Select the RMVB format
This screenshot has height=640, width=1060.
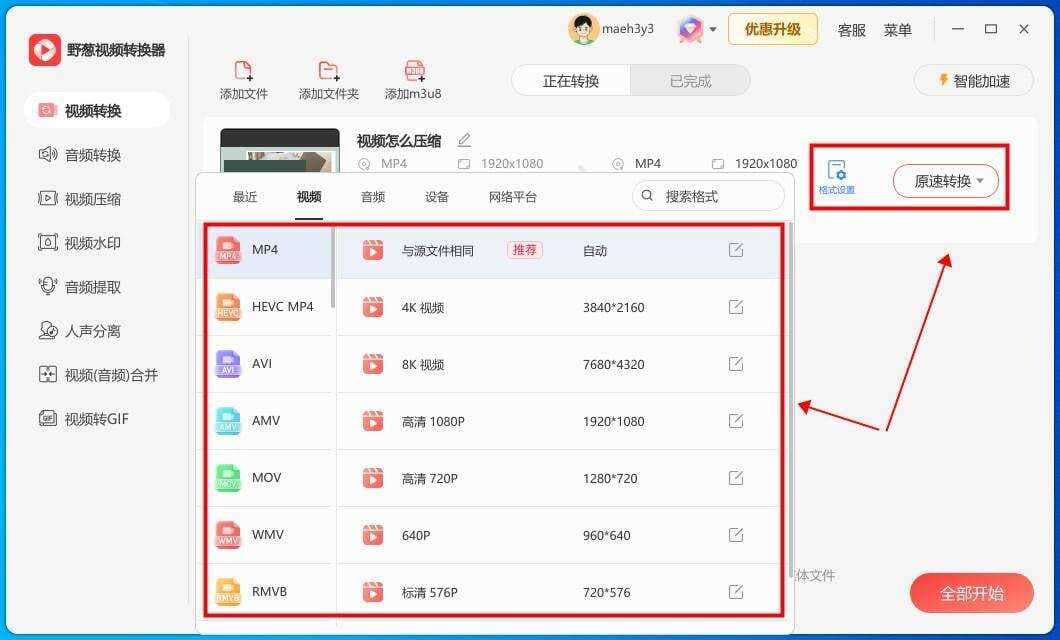click(269, 591)
